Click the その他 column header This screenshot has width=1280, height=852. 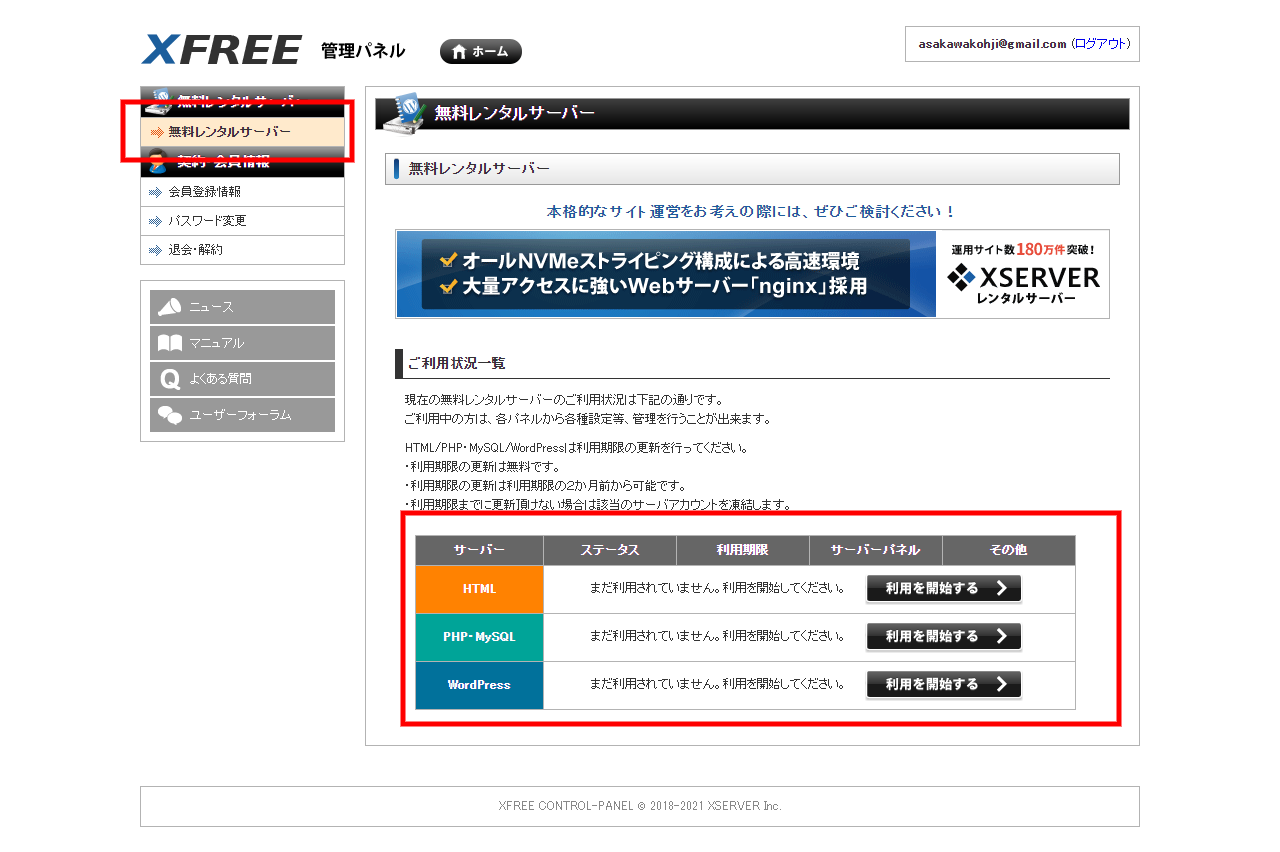(1009, 550)
